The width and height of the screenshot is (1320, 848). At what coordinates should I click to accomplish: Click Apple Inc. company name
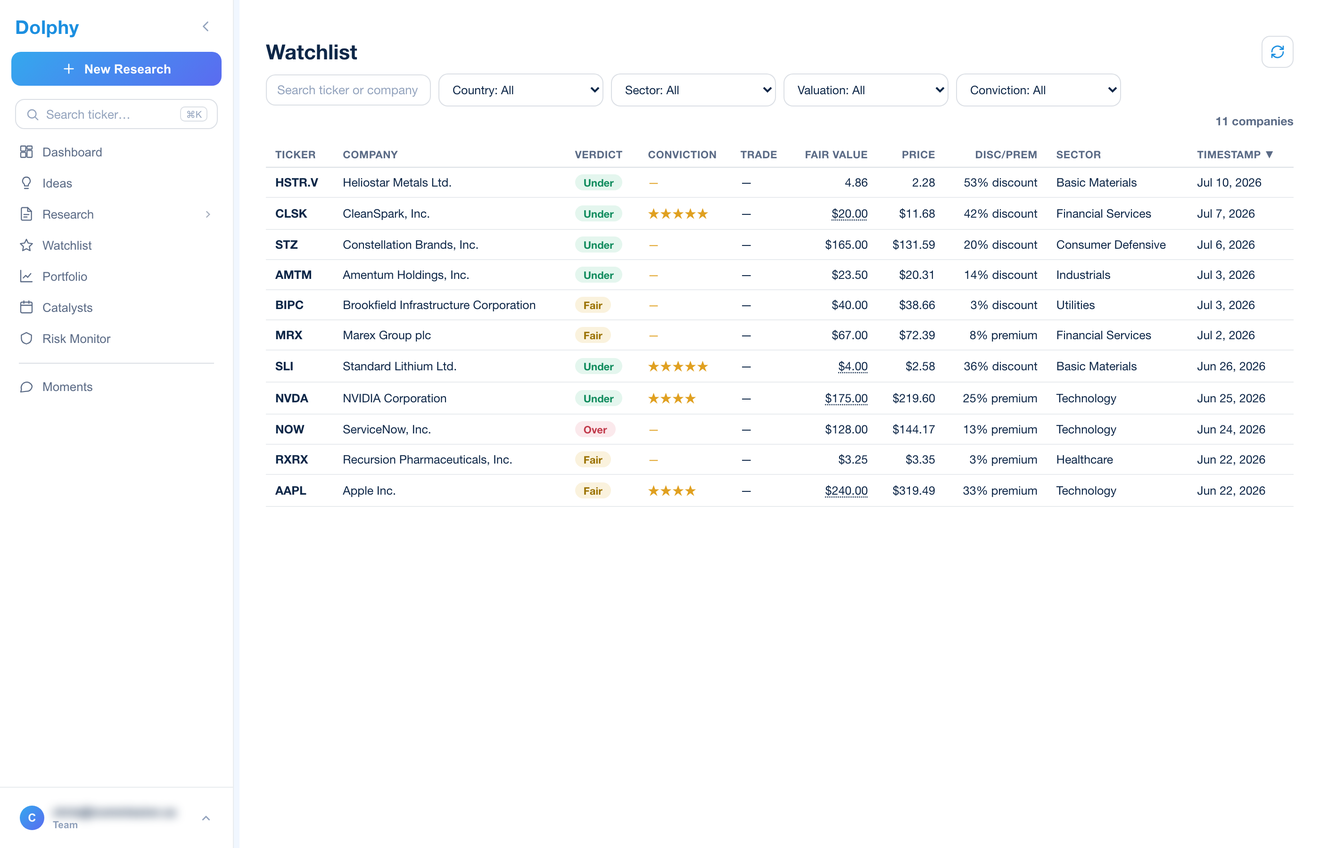tap(369, 491)
